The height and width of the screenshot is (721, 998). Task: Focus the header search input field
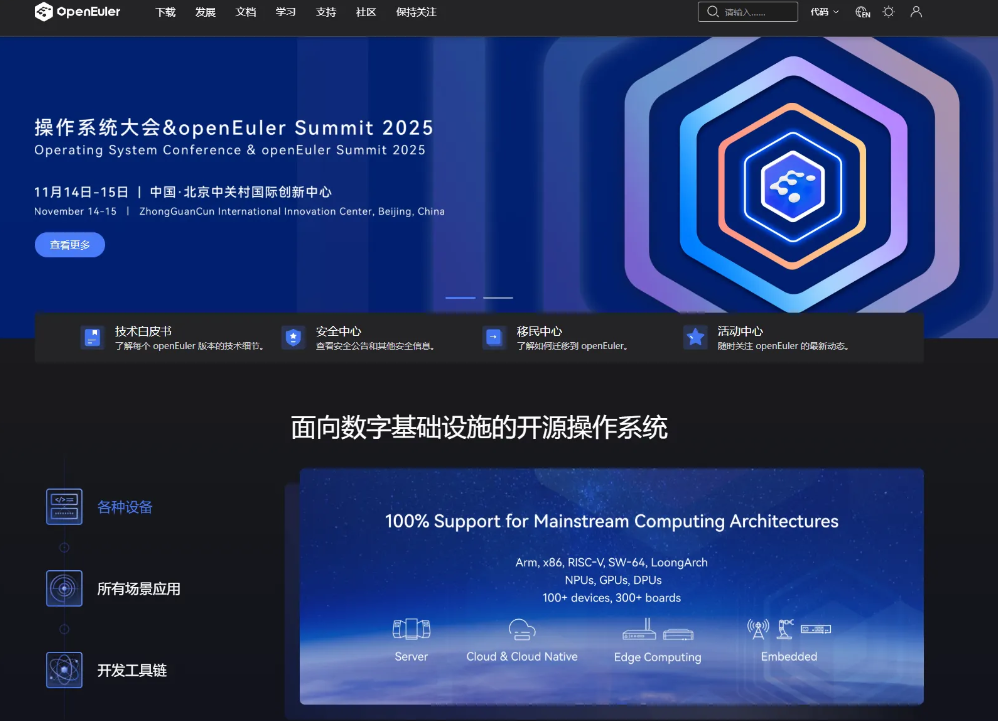click(748, 11)
